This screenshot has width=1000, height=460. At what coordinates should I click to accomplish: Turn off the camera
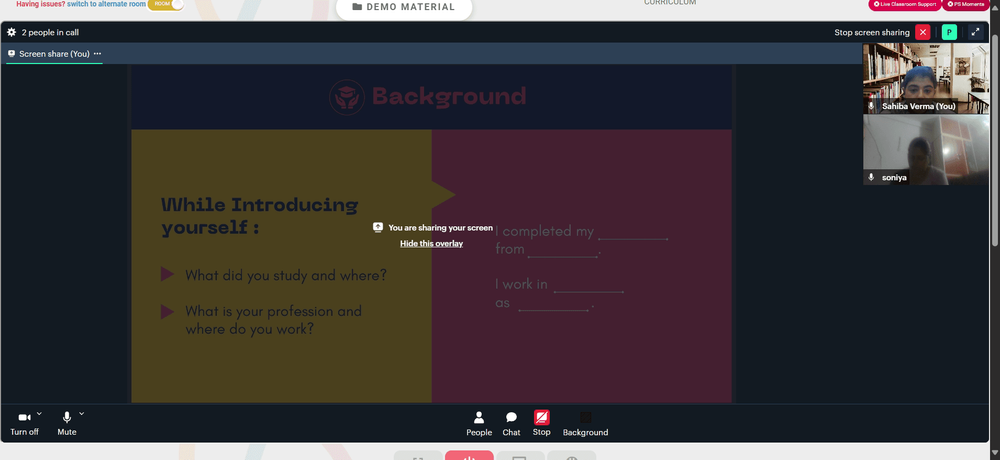[x=24, y=424]
